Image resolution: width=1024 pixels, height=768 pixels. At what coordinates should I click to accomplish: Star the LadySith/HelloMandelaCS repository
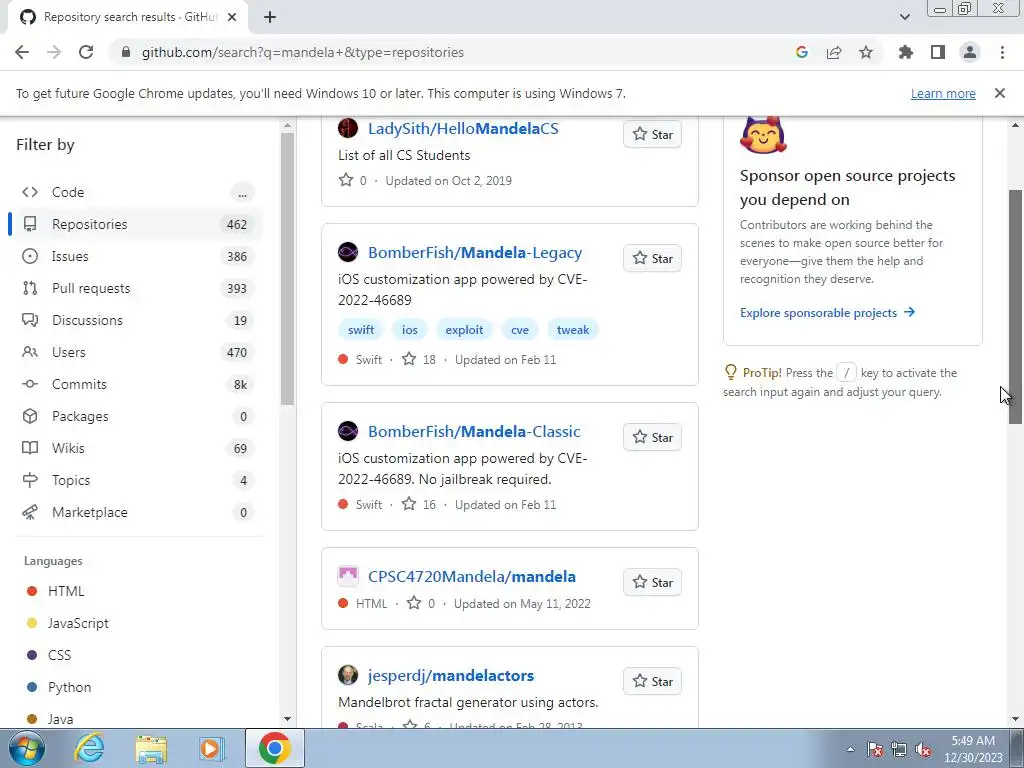(x=652, y=135)
